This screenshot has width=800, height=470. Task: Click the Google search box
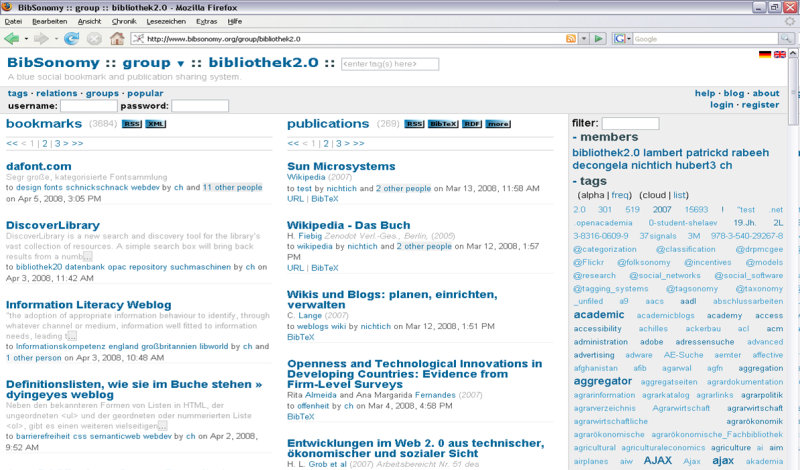click(x=706, y=39)
